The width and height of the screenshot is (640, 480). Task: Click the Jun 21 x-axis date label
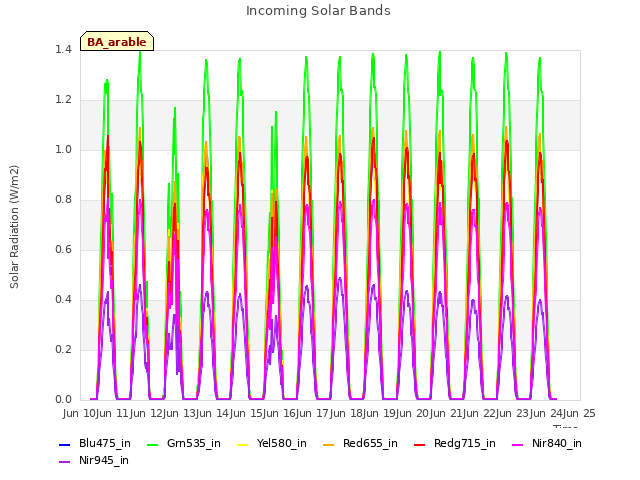point(447,413)
